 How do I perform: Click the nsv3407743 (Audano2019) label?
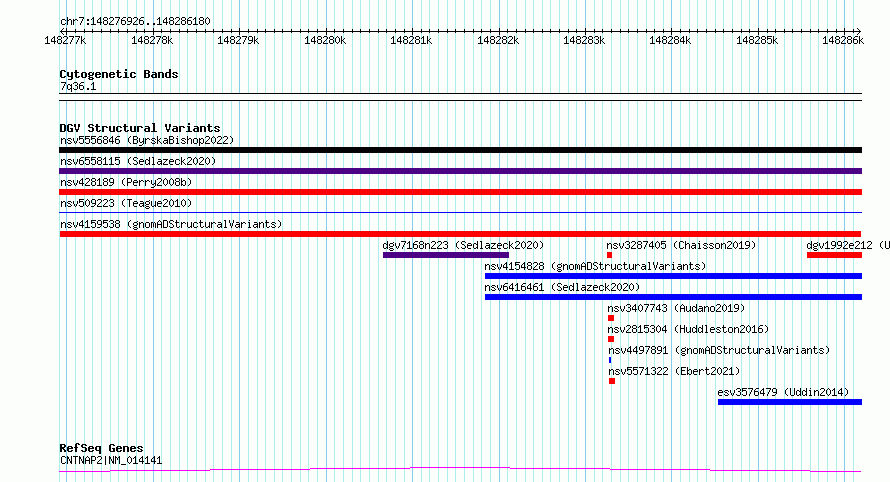pyautogui.click(x=676, y=308)
